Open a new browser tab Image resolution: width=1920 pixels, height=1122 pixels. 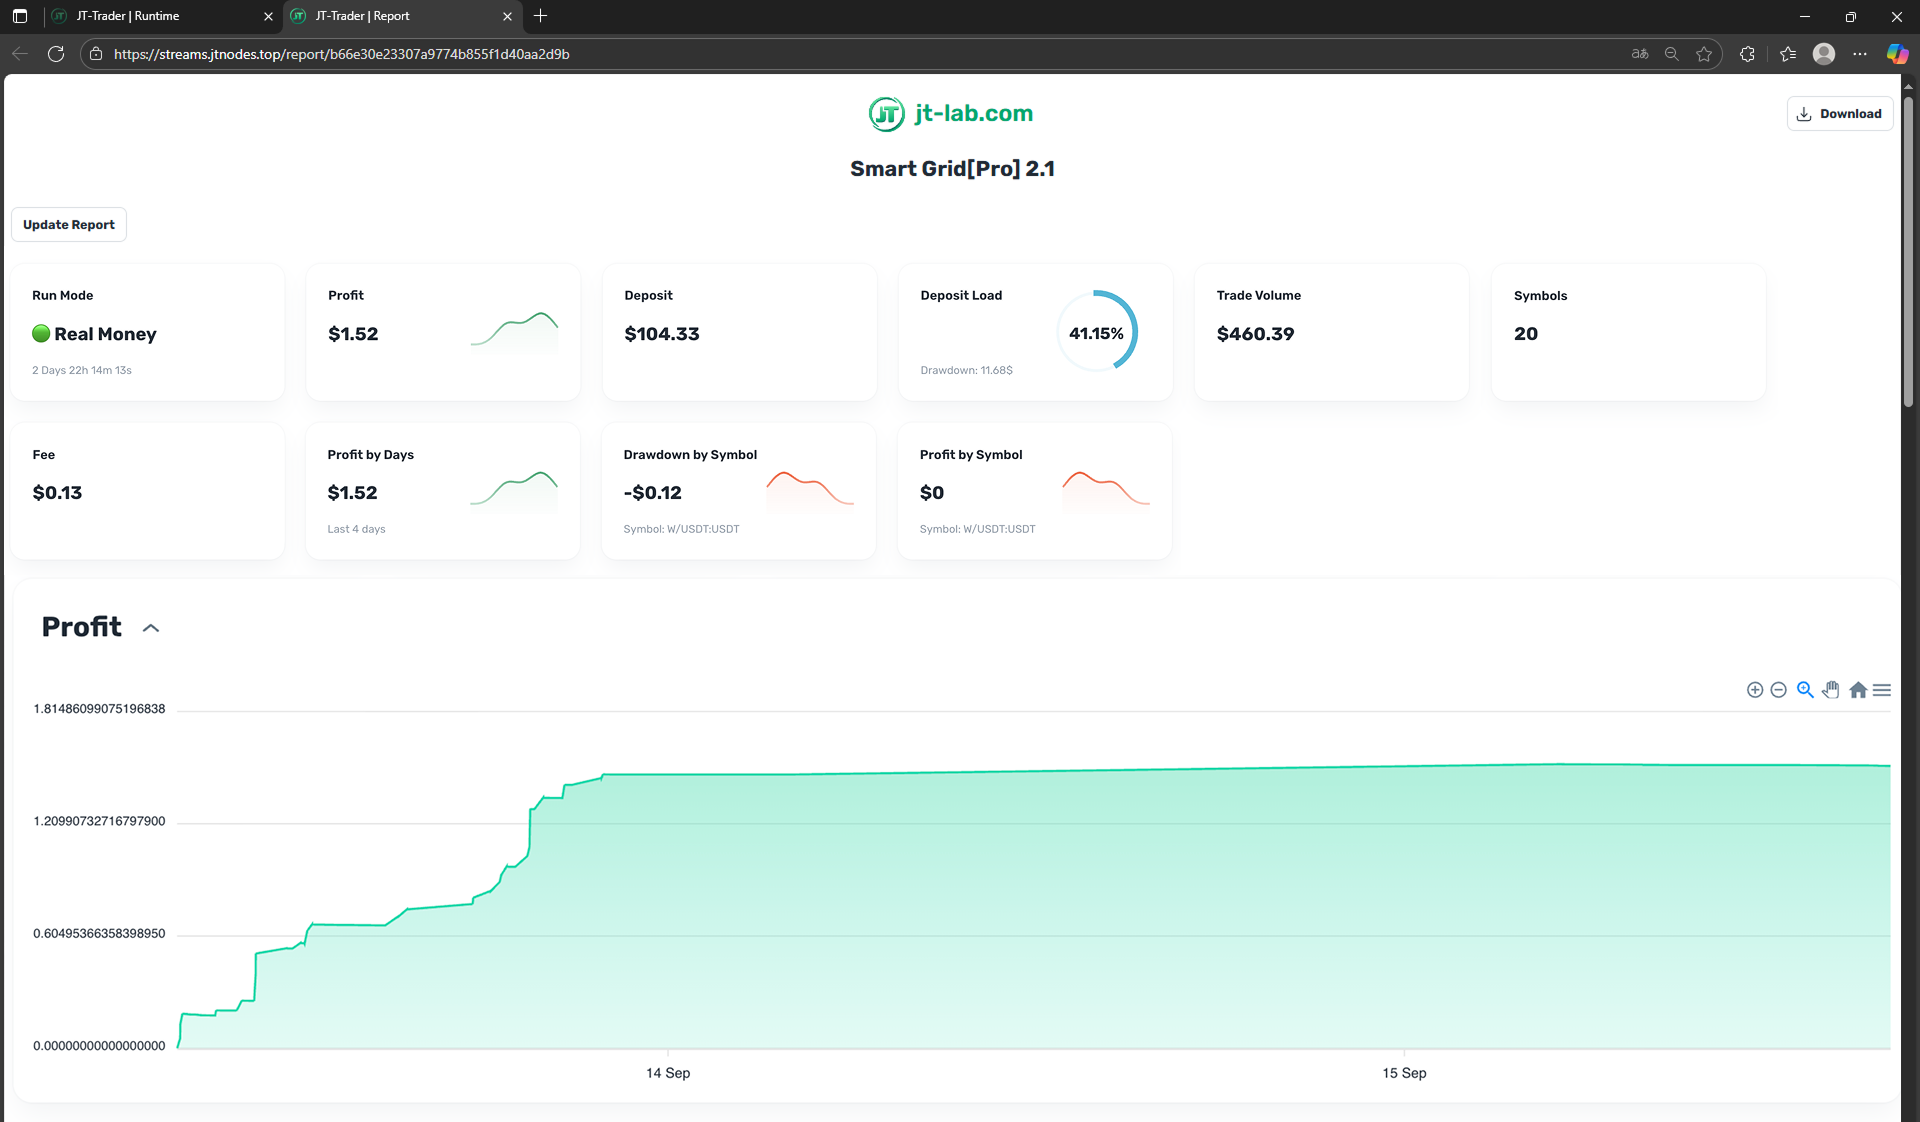click(x=541, y=16)
